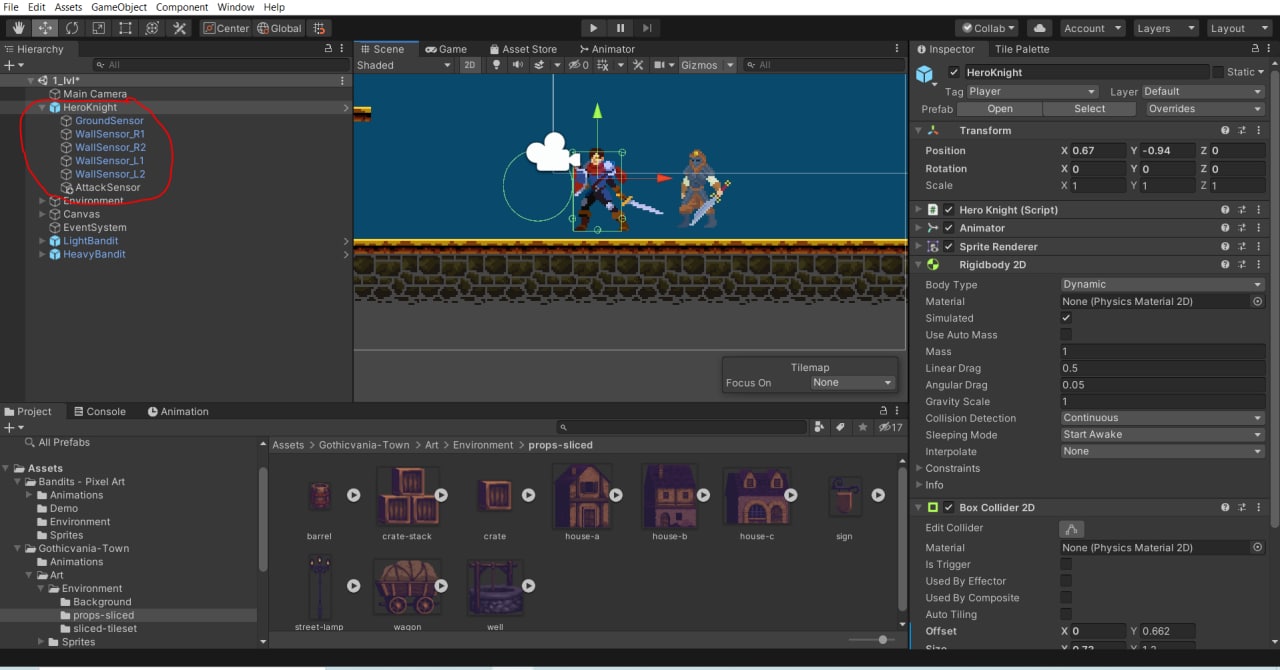Toggle scene effects icon in Scene toolbar

[540, 65]
